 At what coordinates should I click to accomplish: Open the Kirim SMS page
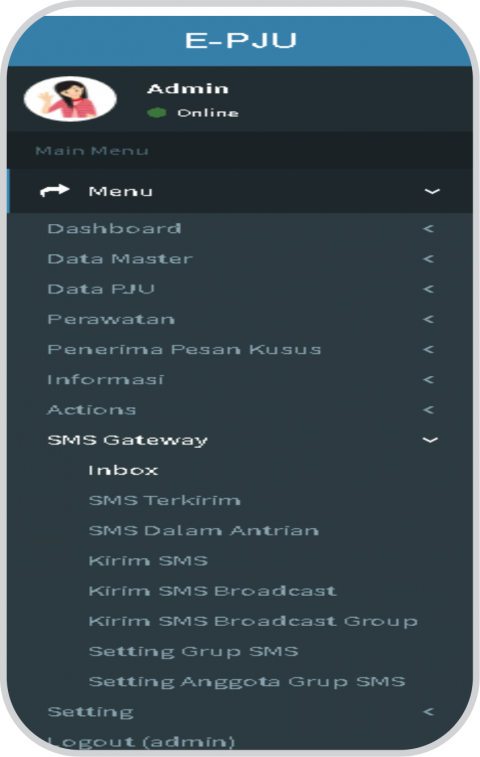click(x=148, y=561)
